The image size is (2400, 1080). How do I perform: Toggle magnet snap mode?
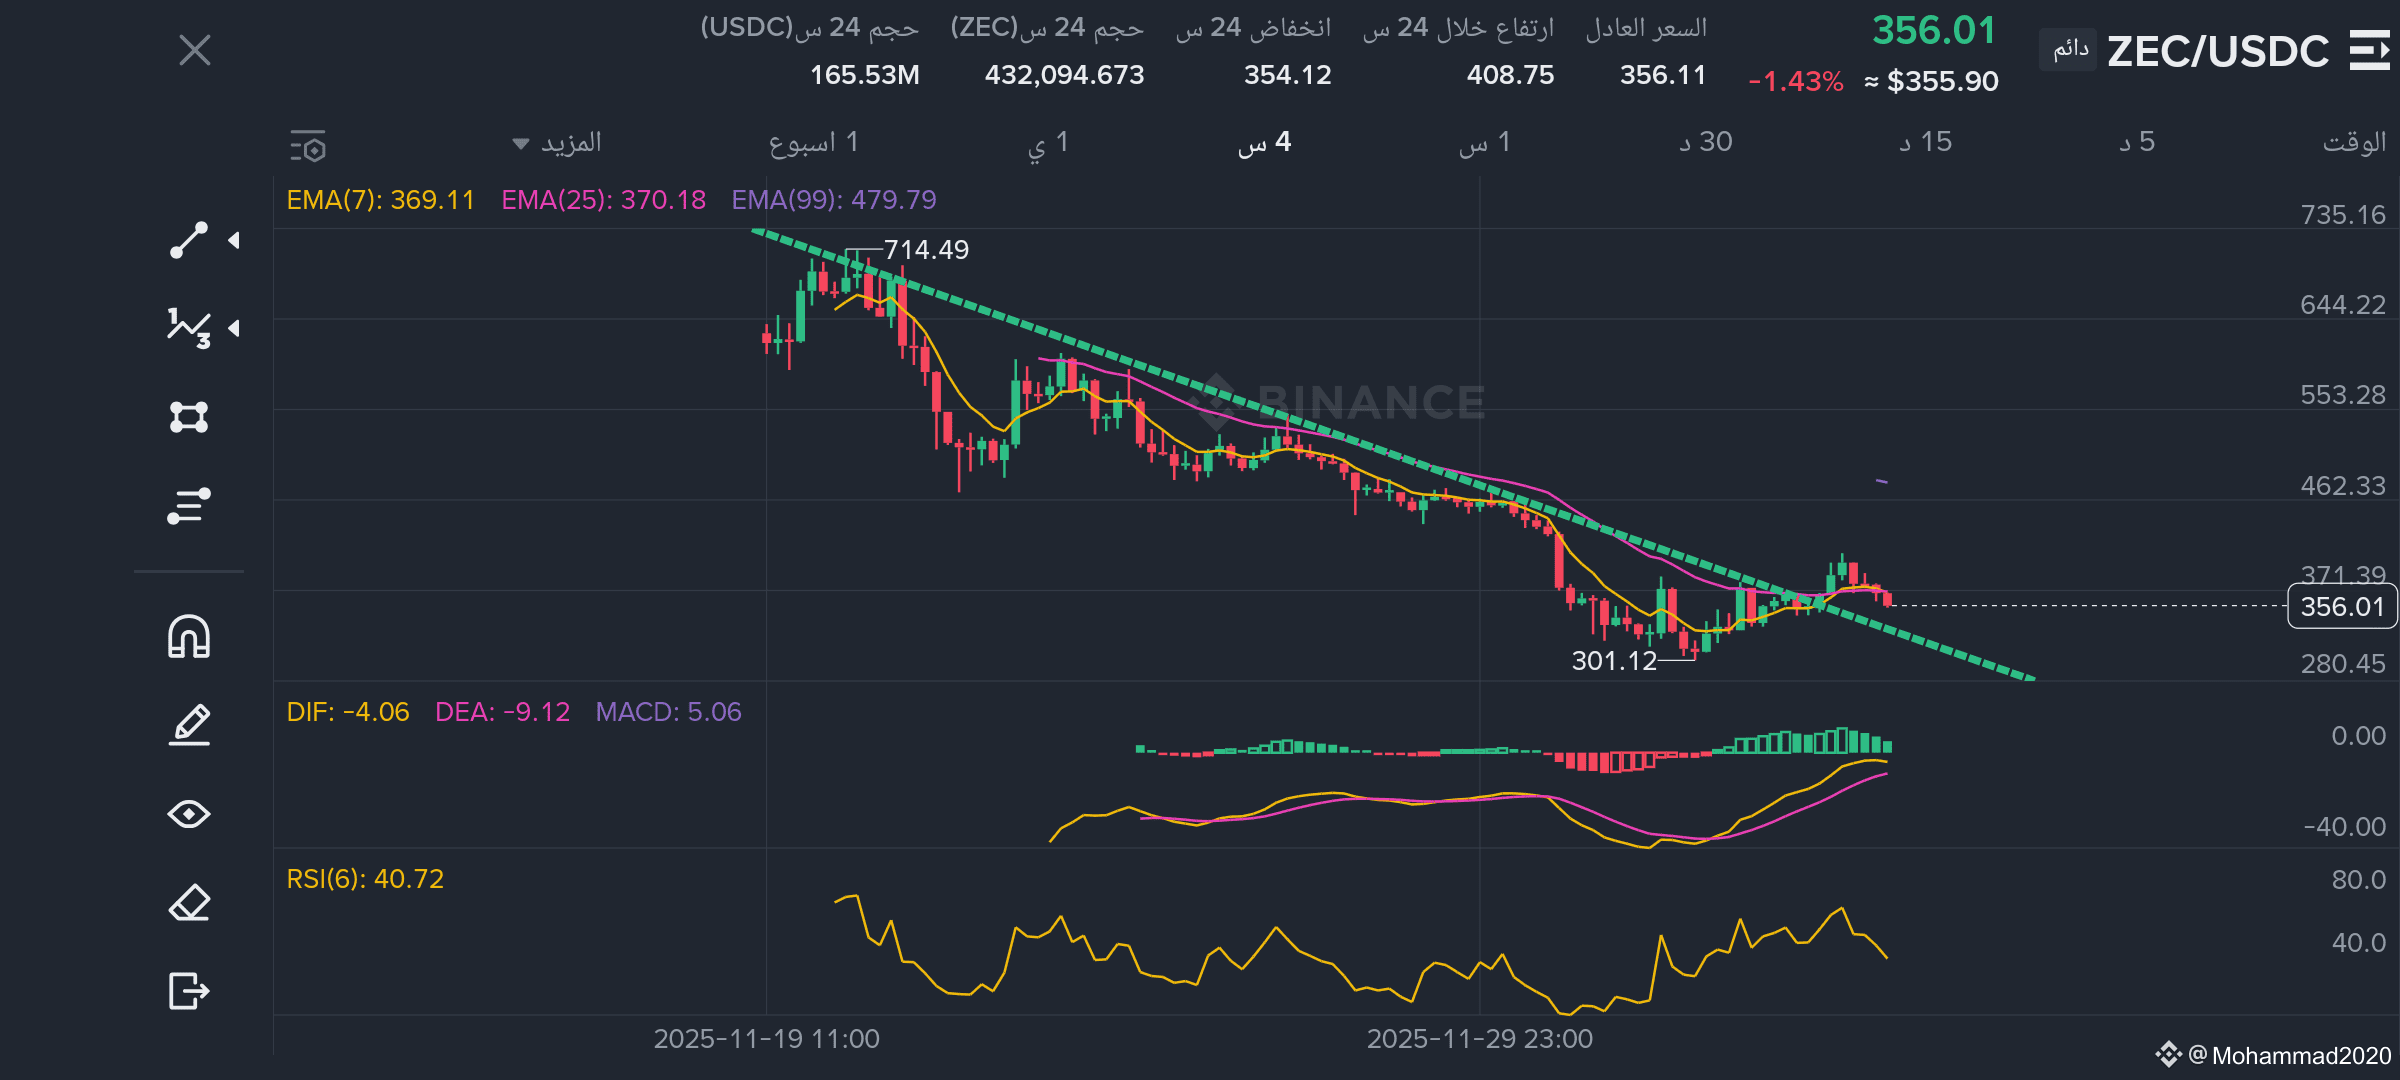188,637
